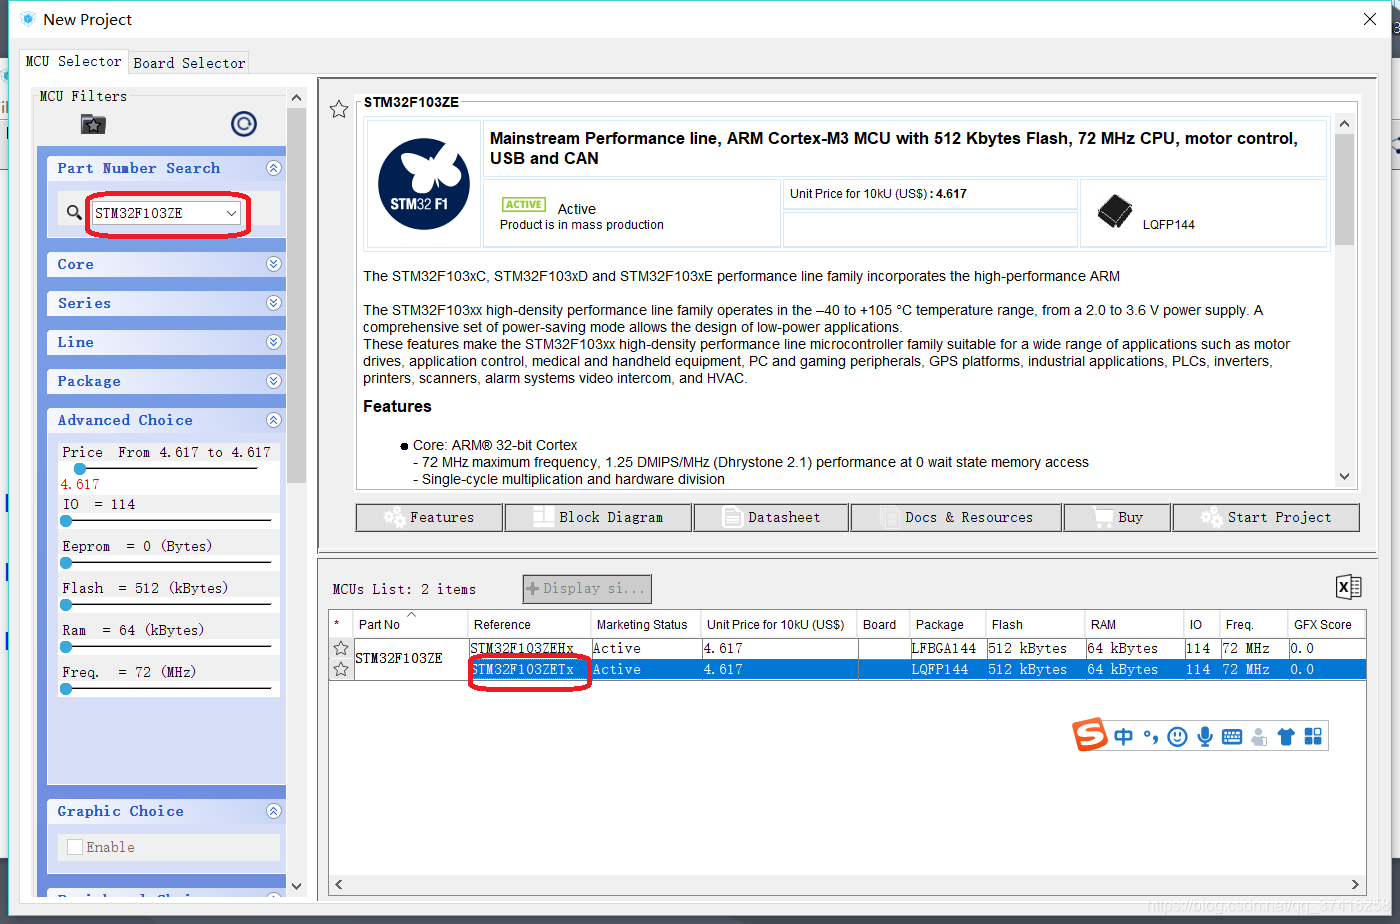The height and width of the screenshot is (924, 1400).
Task: Star the STM32F103ZETx row
Action: tap(341, 669)
